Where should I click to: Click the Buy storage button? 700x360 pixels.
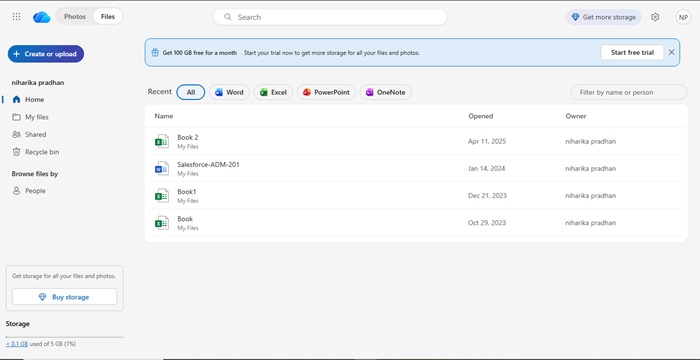65,297
